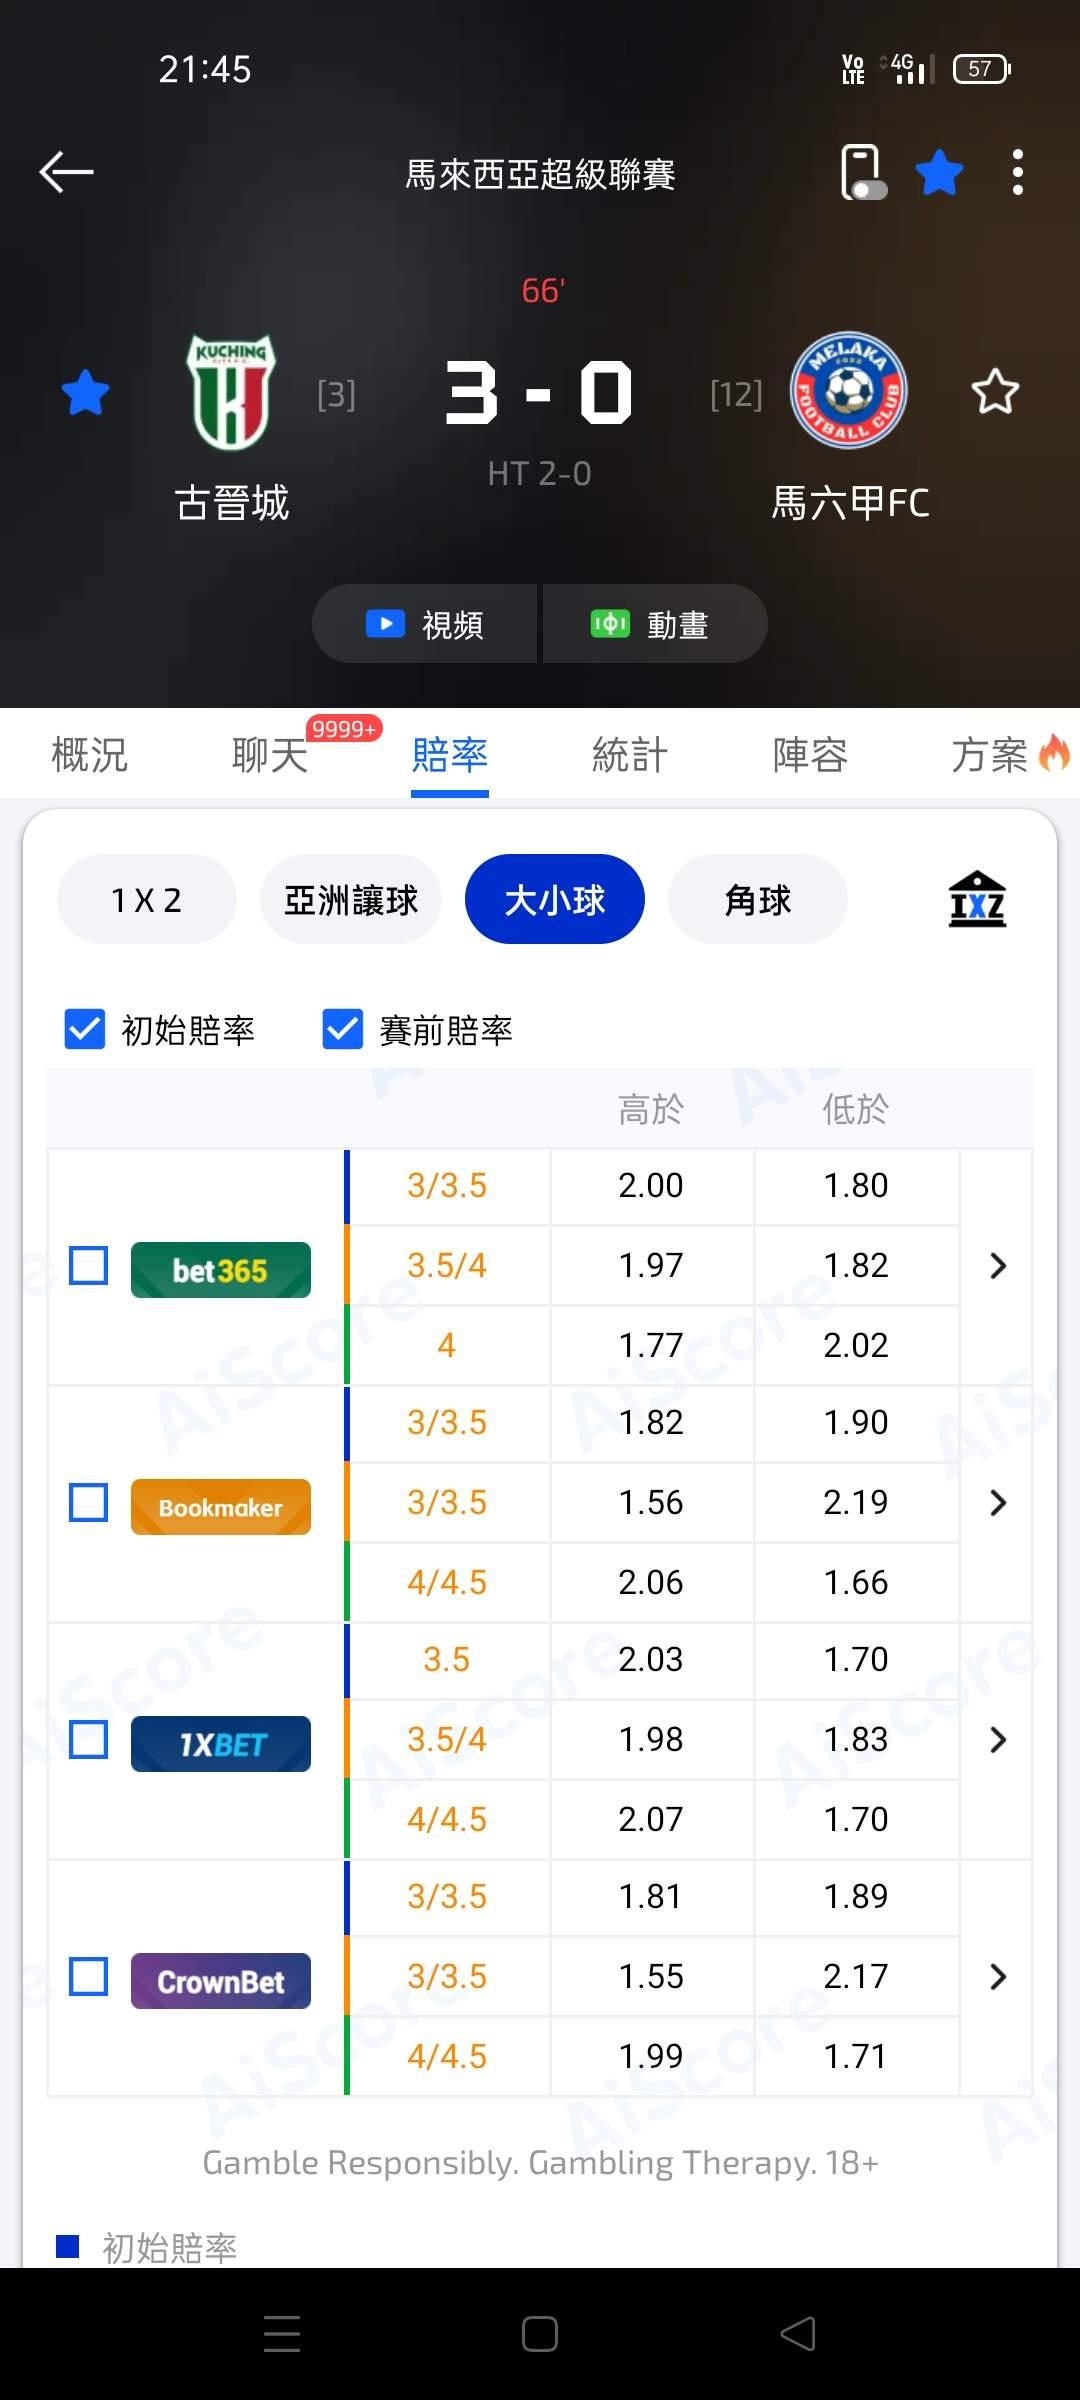Toggle the phone notification switch icon
The image size is (1080, 2400).
pos(863,172)
